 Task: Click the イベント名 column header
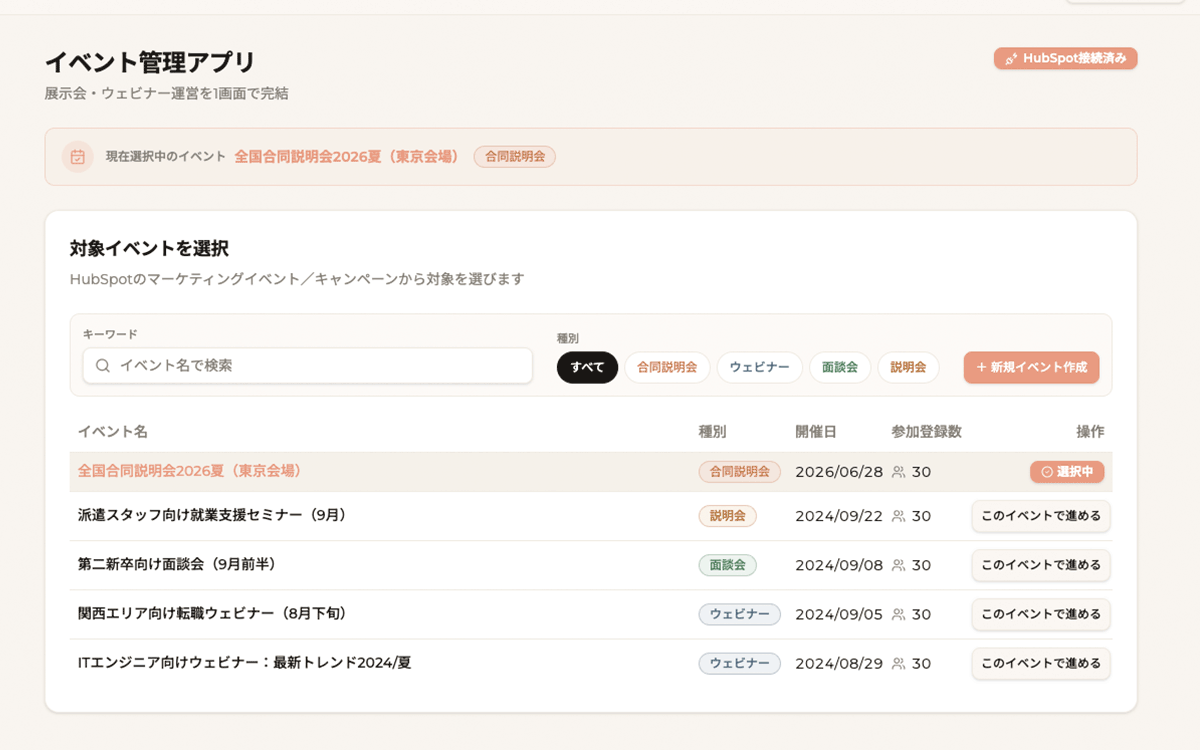pyautogui.click(x=113, y=432)
